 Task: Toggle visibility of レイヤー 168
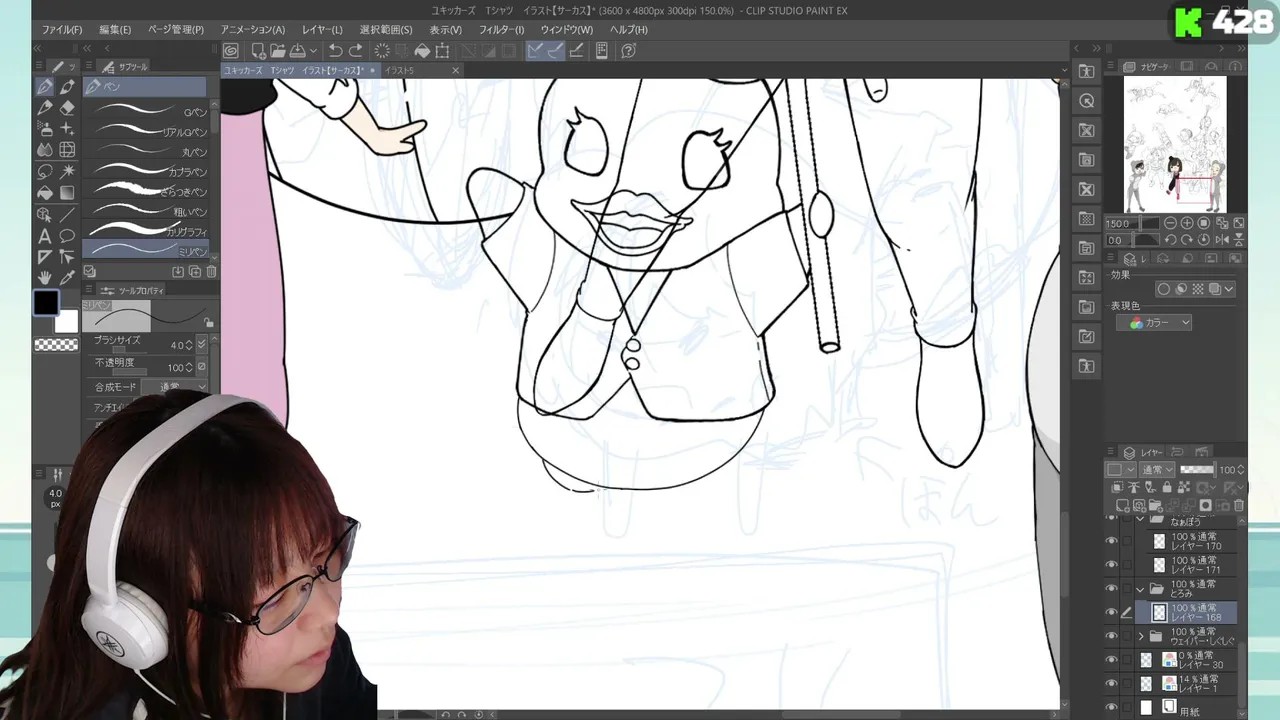pyautogui.click(x=1111, y=612)
